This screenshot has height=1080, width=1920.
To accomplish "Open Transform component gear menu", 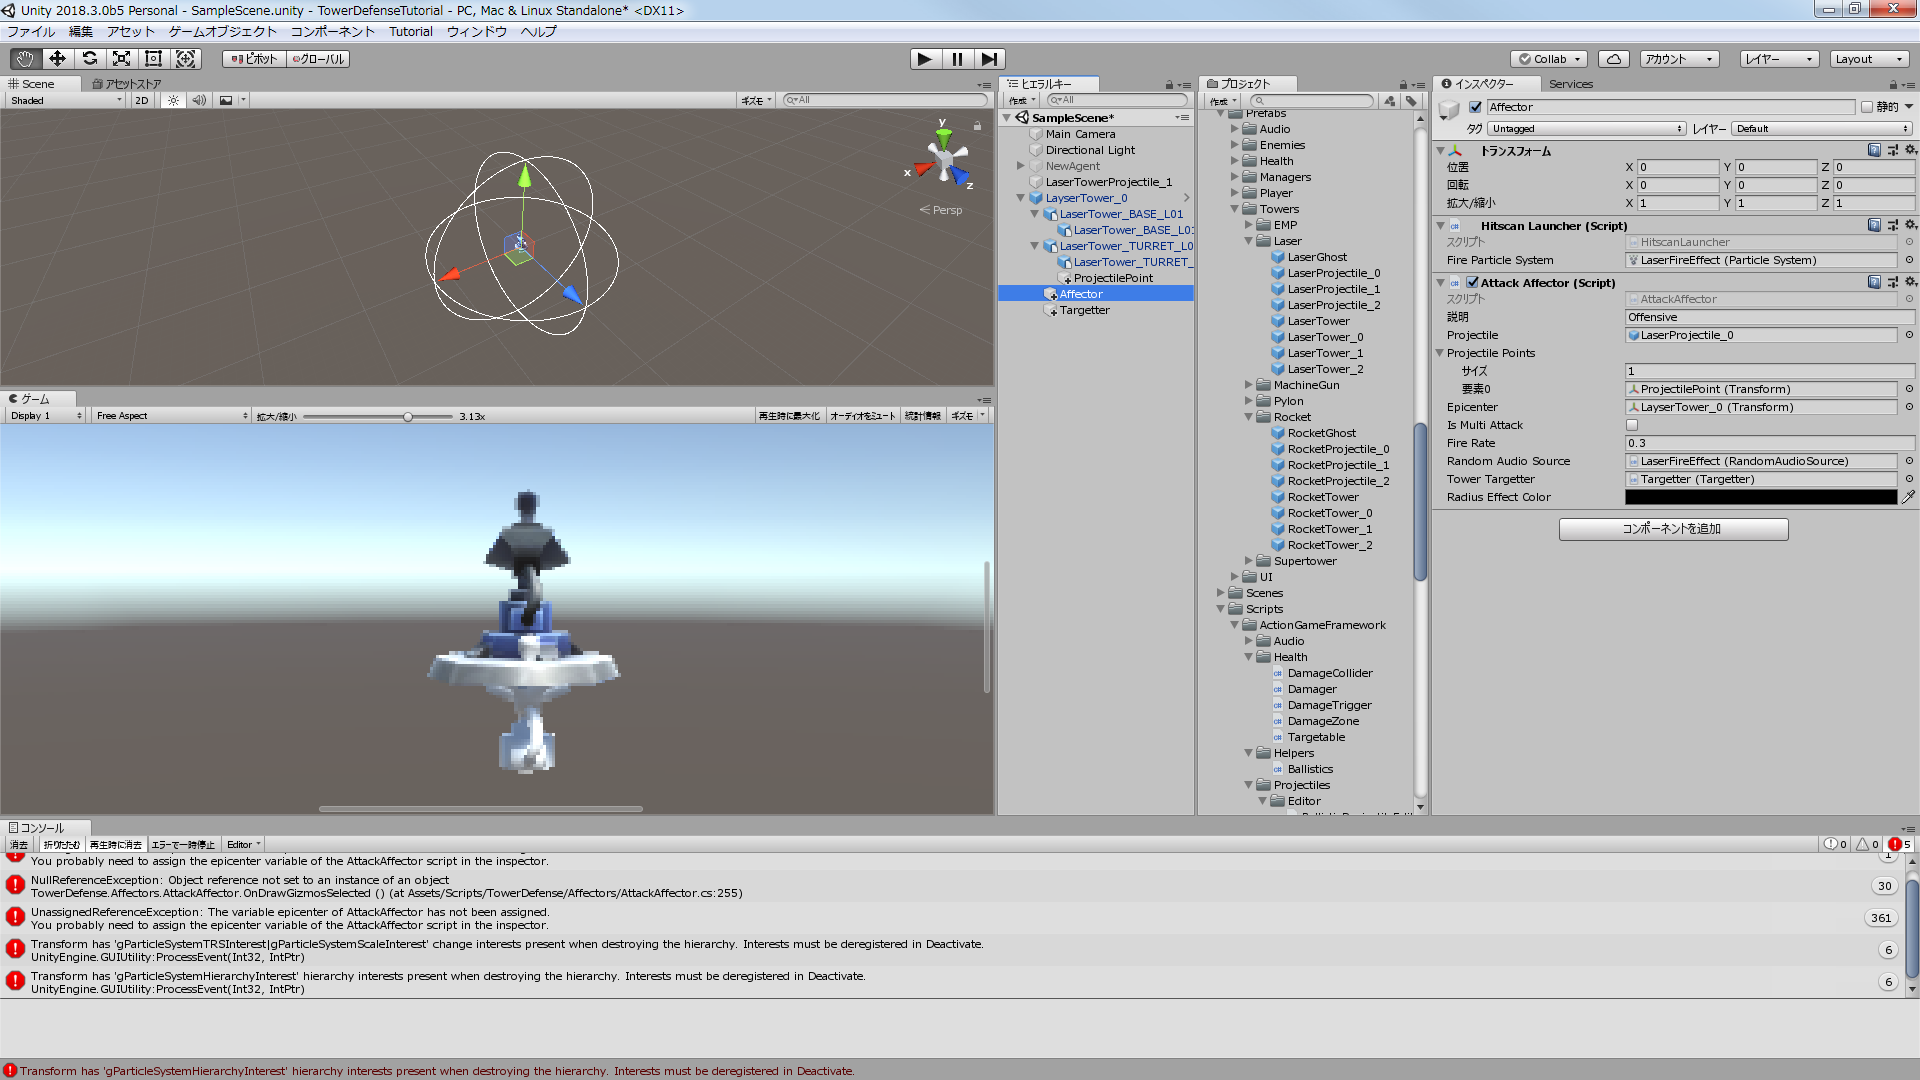I will (1910, 150).
